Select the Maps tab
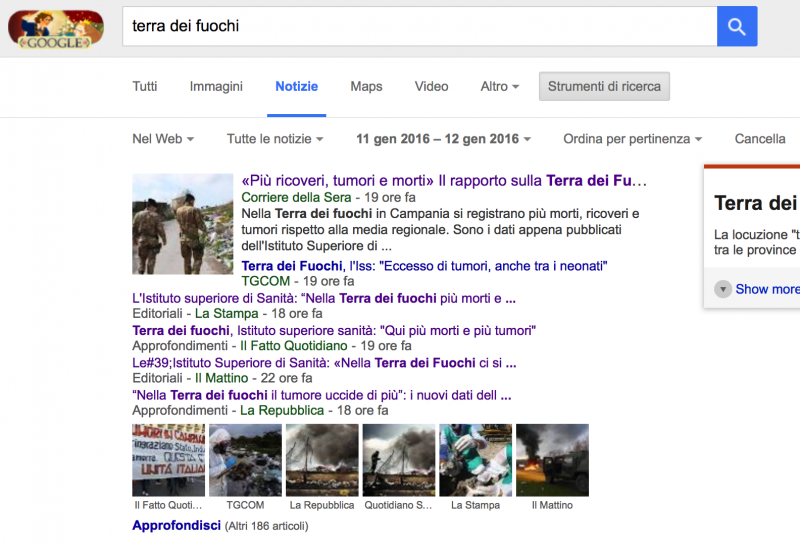 [366, 86]
